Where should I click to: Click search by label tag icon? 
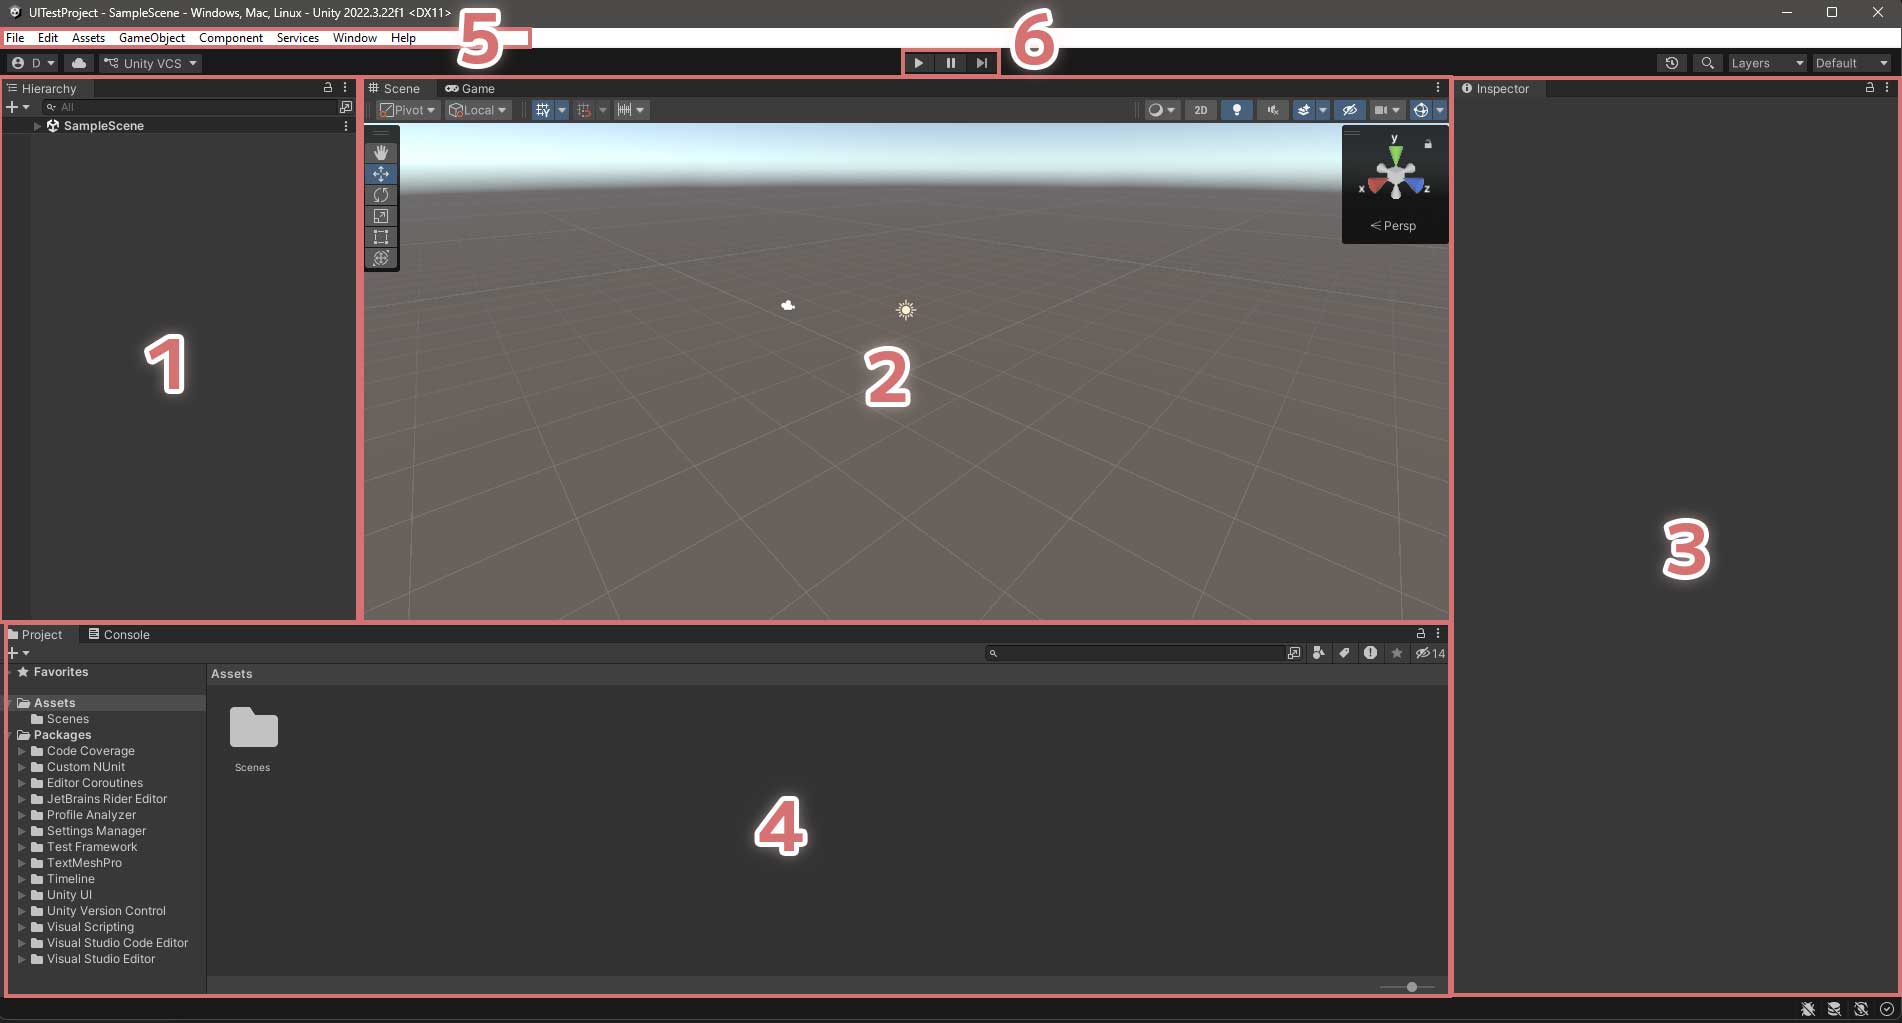(1345, 653)
